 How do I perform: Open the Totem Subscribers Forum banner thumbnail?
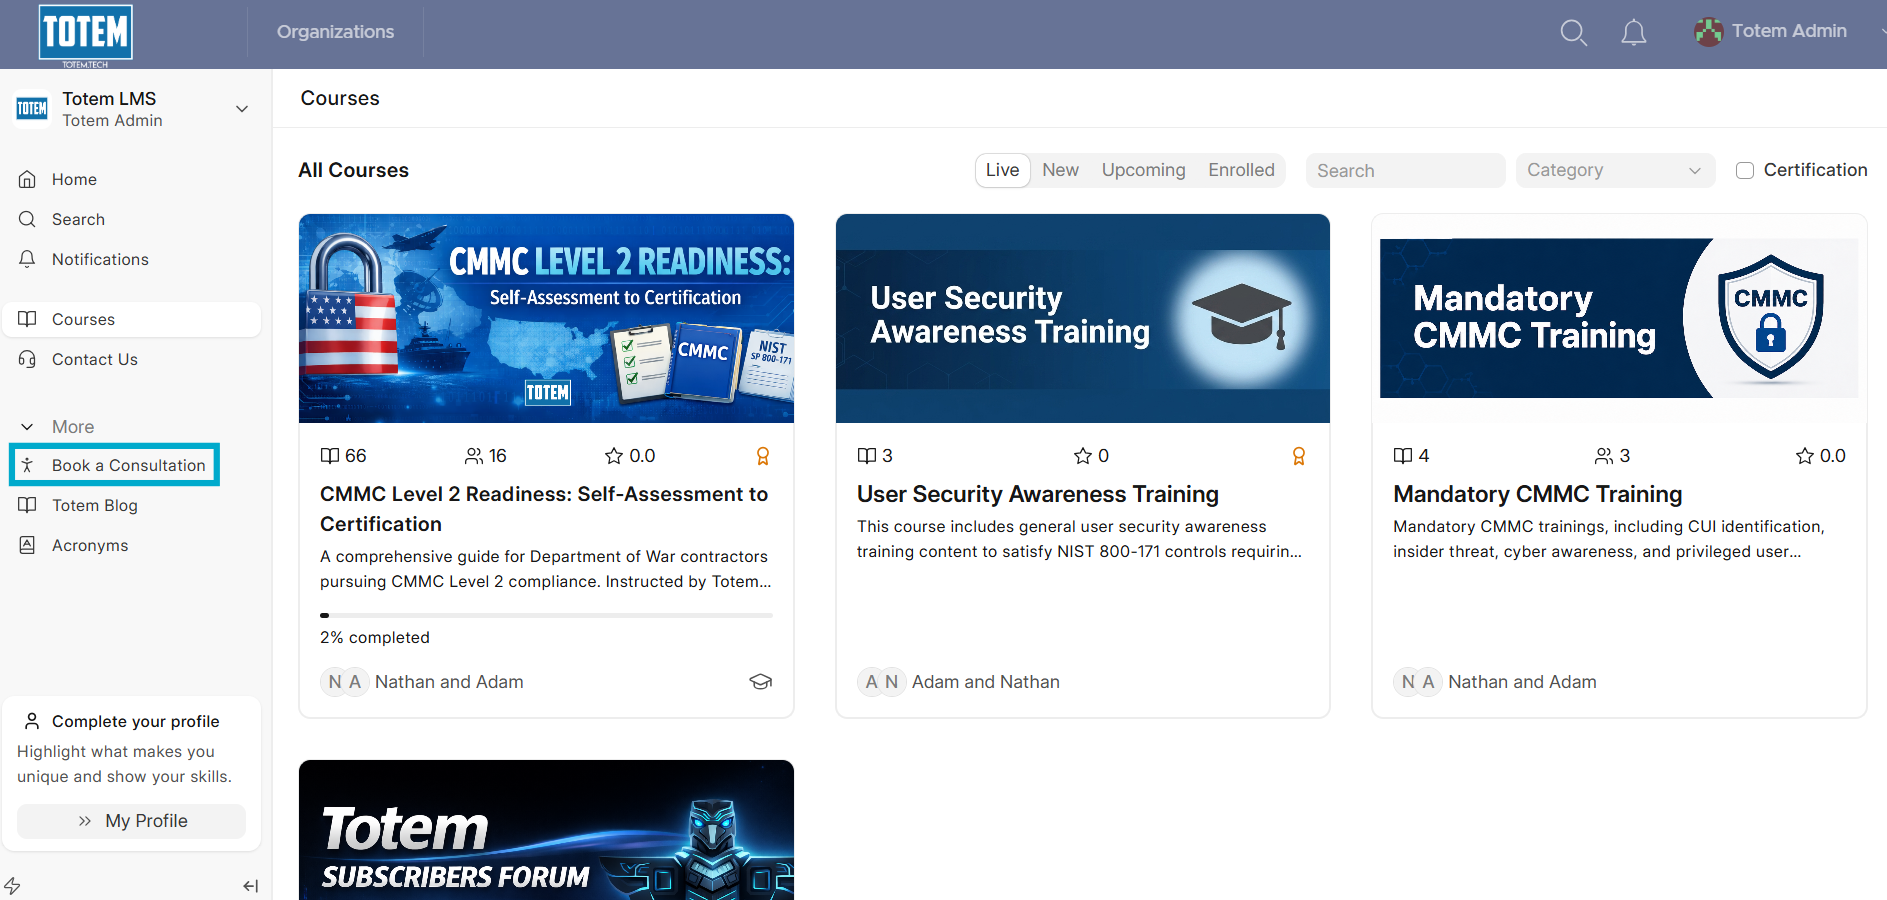pyautogui.click(x=546, y=830)
